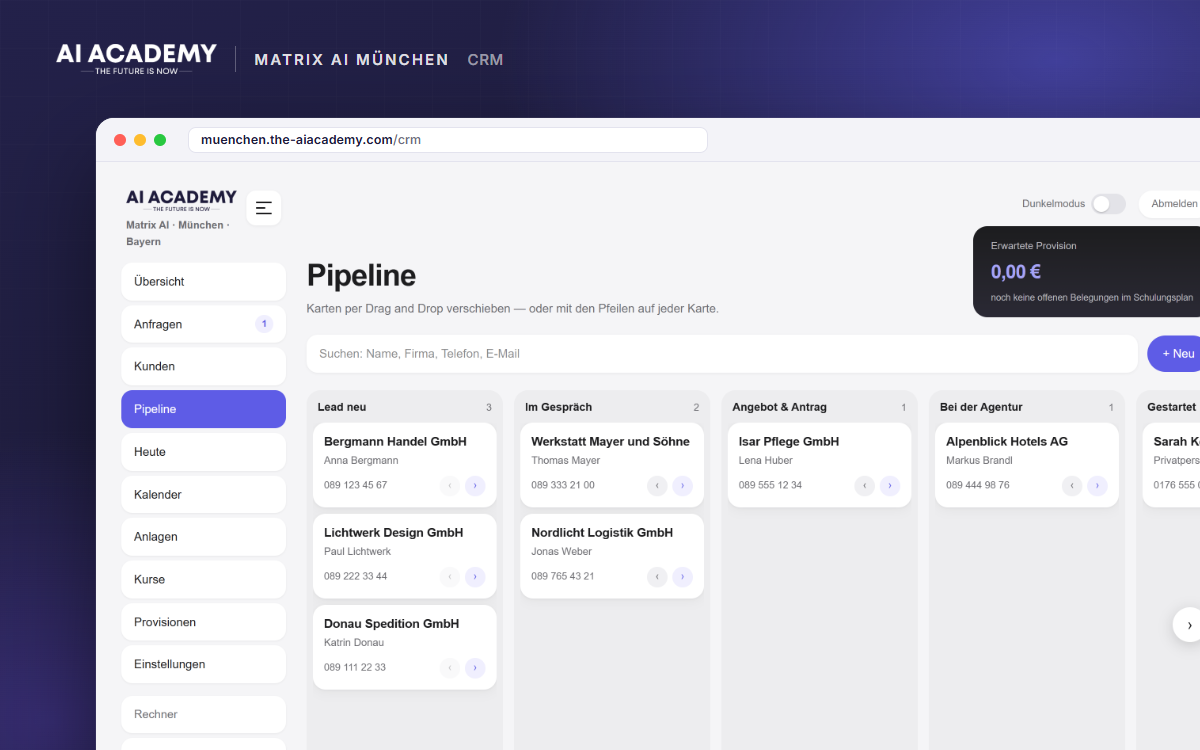Click phone number 089 222 33 44

point(355,576)
